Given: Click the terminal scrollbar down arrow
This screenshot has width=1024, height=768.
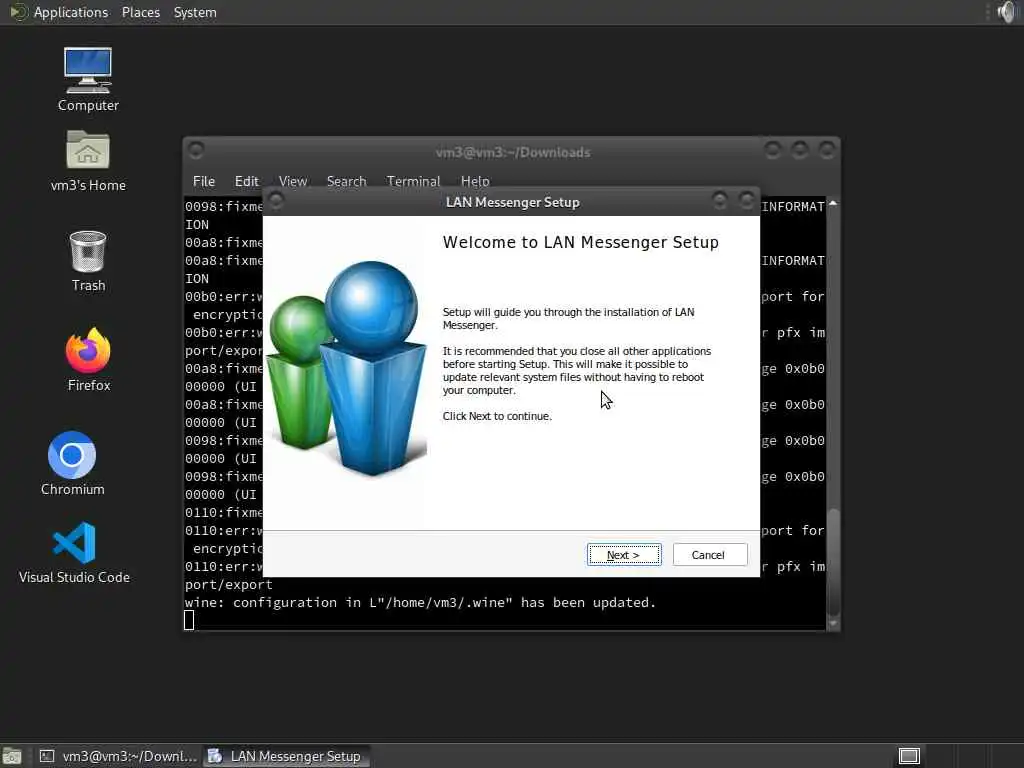Looking at the screenshot, I should pyautogui.click(x=833, y=622).
